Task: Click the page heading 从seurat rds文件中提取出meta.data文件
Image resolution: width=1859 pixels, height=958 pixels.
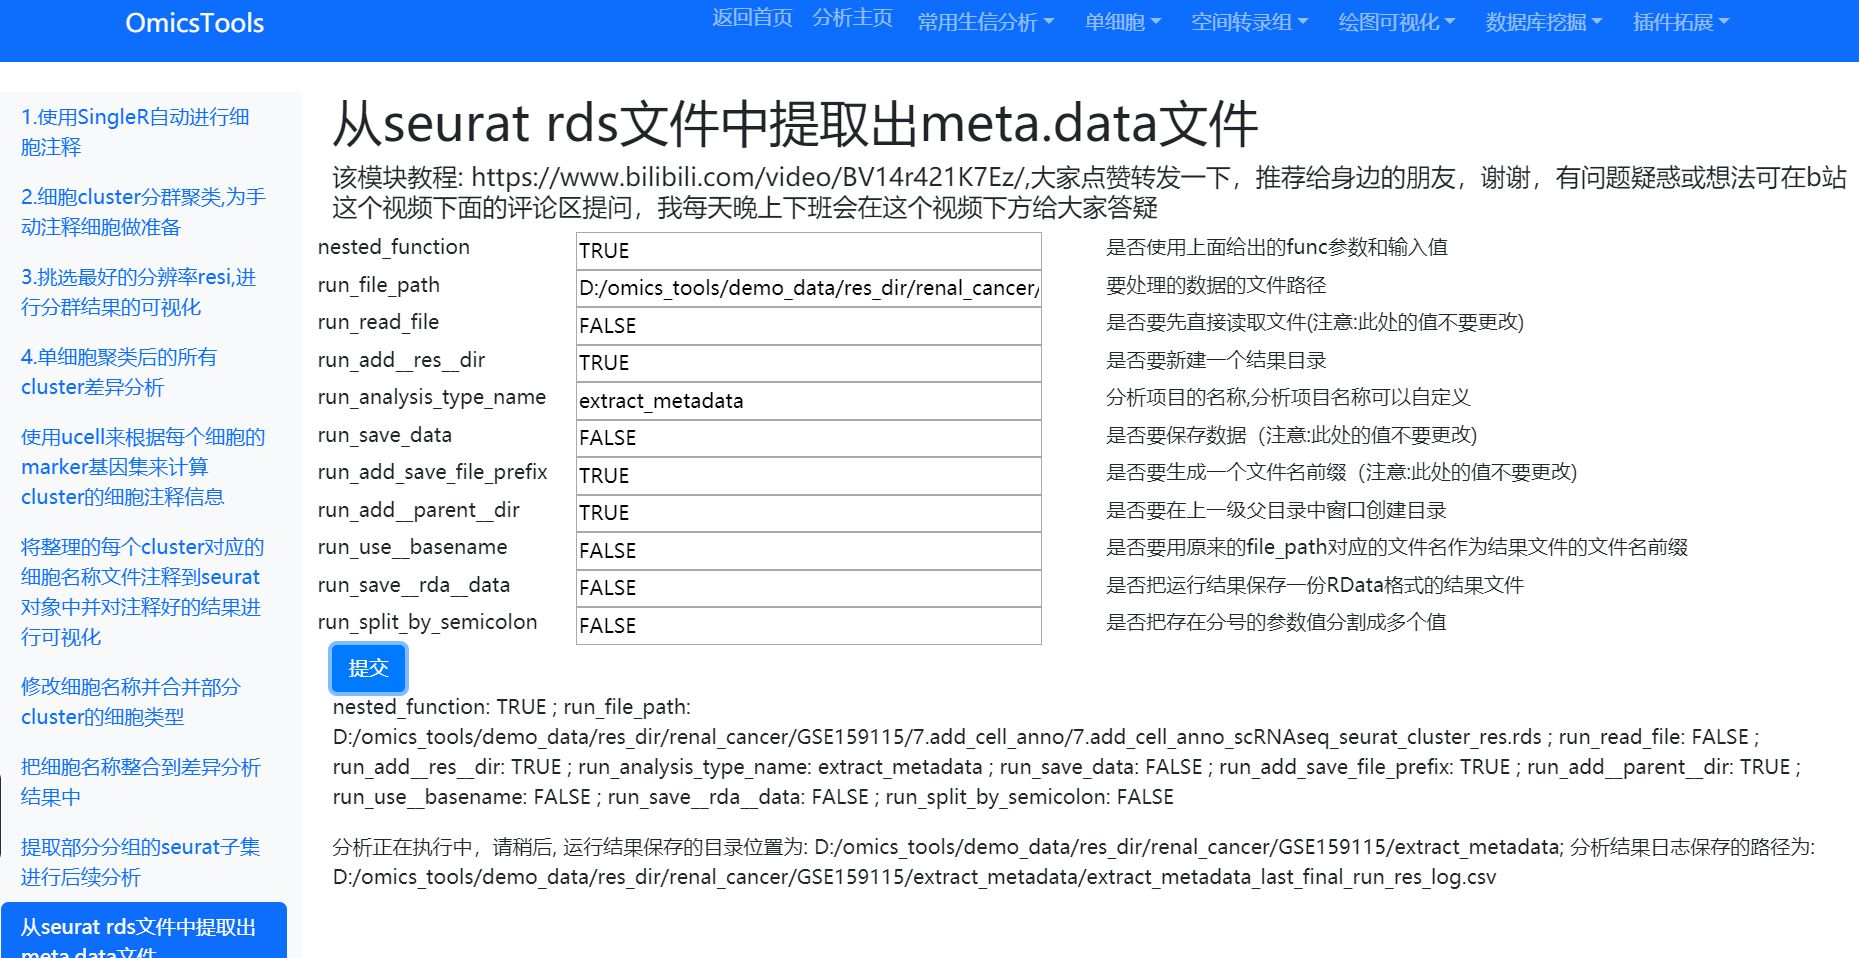Action: pos(794,124)
